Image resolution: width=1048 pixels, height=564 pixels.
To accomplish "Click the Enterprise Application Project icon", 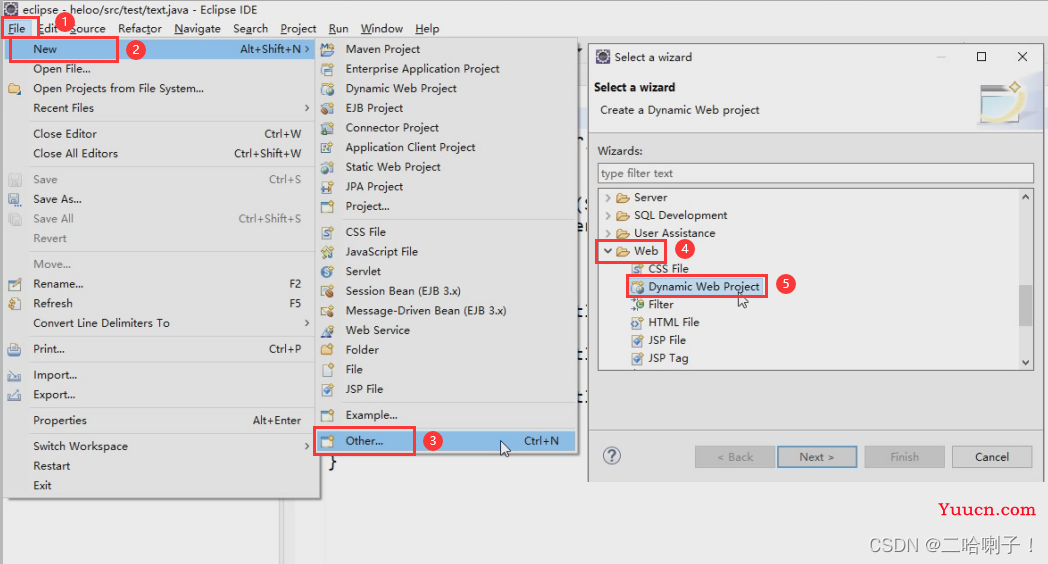I will 328,69.
